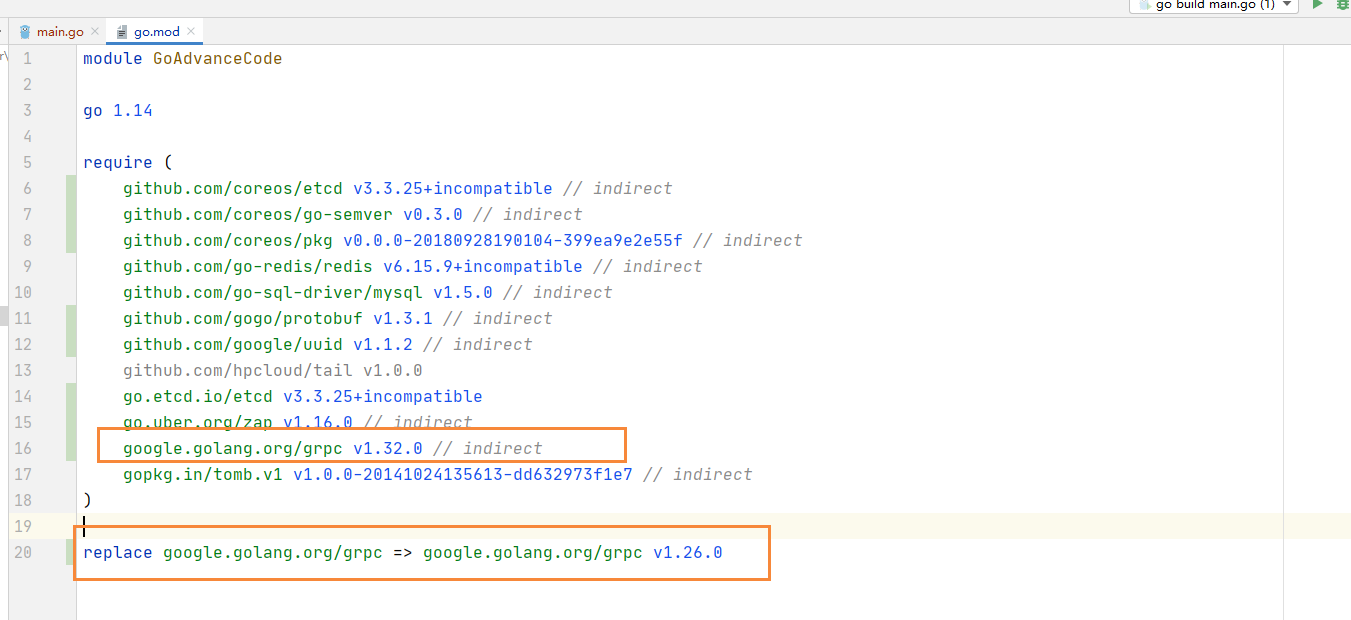Click the green change marker beside line 15
1351x620 pixels.
(71, 422)
